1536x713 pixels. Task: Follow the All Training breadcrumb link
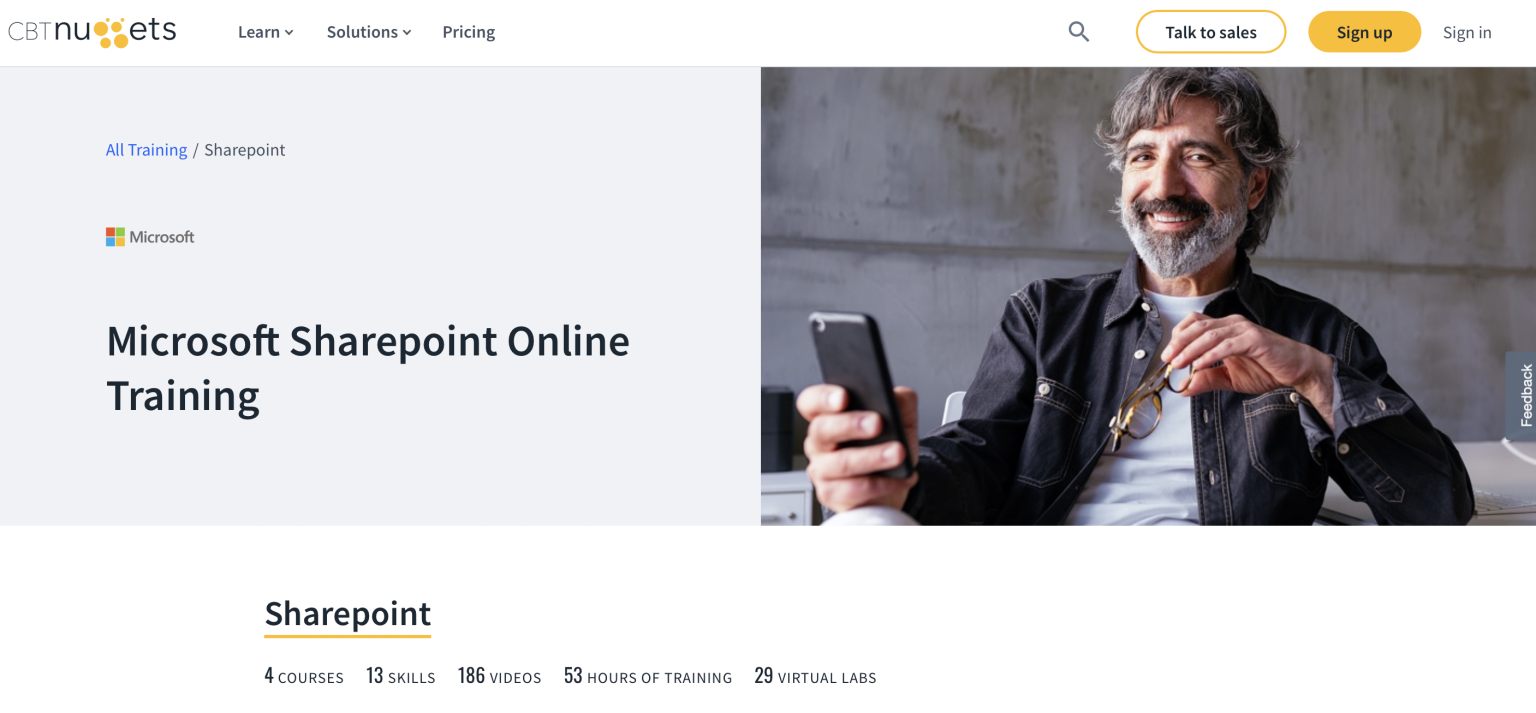tap(146, 149)
